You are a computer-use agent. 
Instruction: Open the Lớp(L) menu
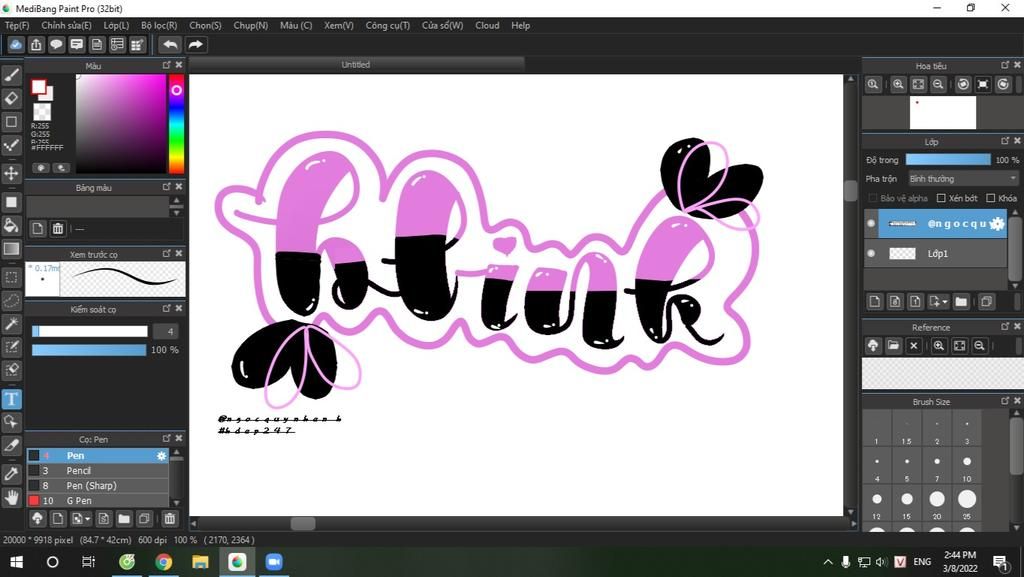pos(116,25)
